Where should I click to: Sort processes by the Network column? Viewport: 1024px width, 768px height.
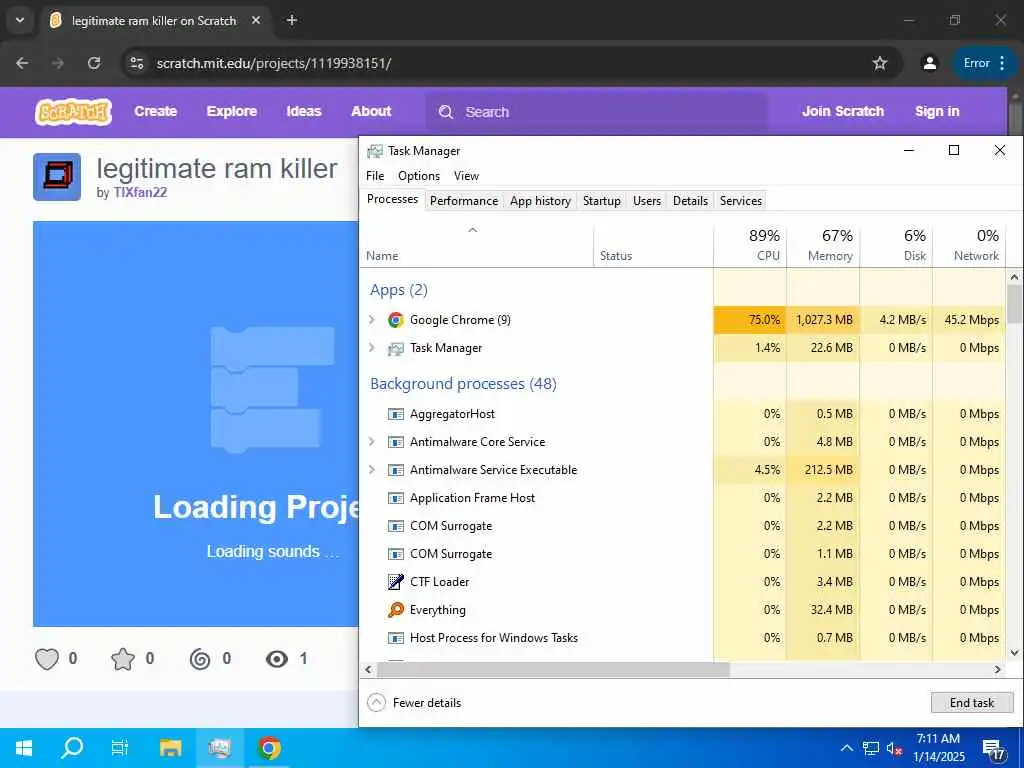pyautogui.click(x=969, y=246)
